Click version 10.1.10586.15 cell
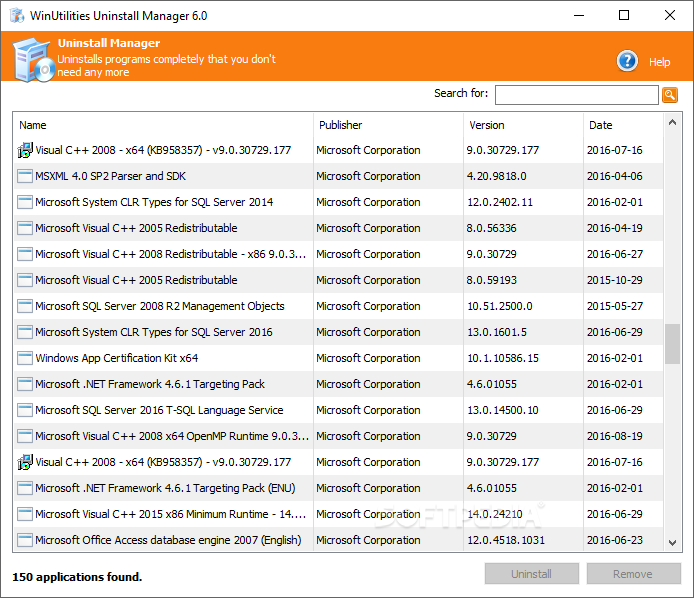694x598 pixels. click(503, 358)
